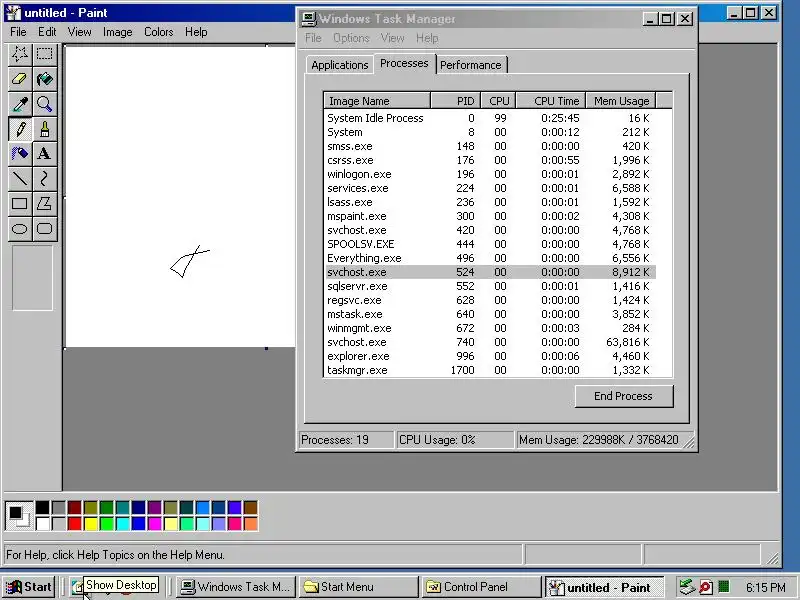Screen dimensions: 800x600
Task: Open Paint's Colors menu
Action: tap(159, 32)
